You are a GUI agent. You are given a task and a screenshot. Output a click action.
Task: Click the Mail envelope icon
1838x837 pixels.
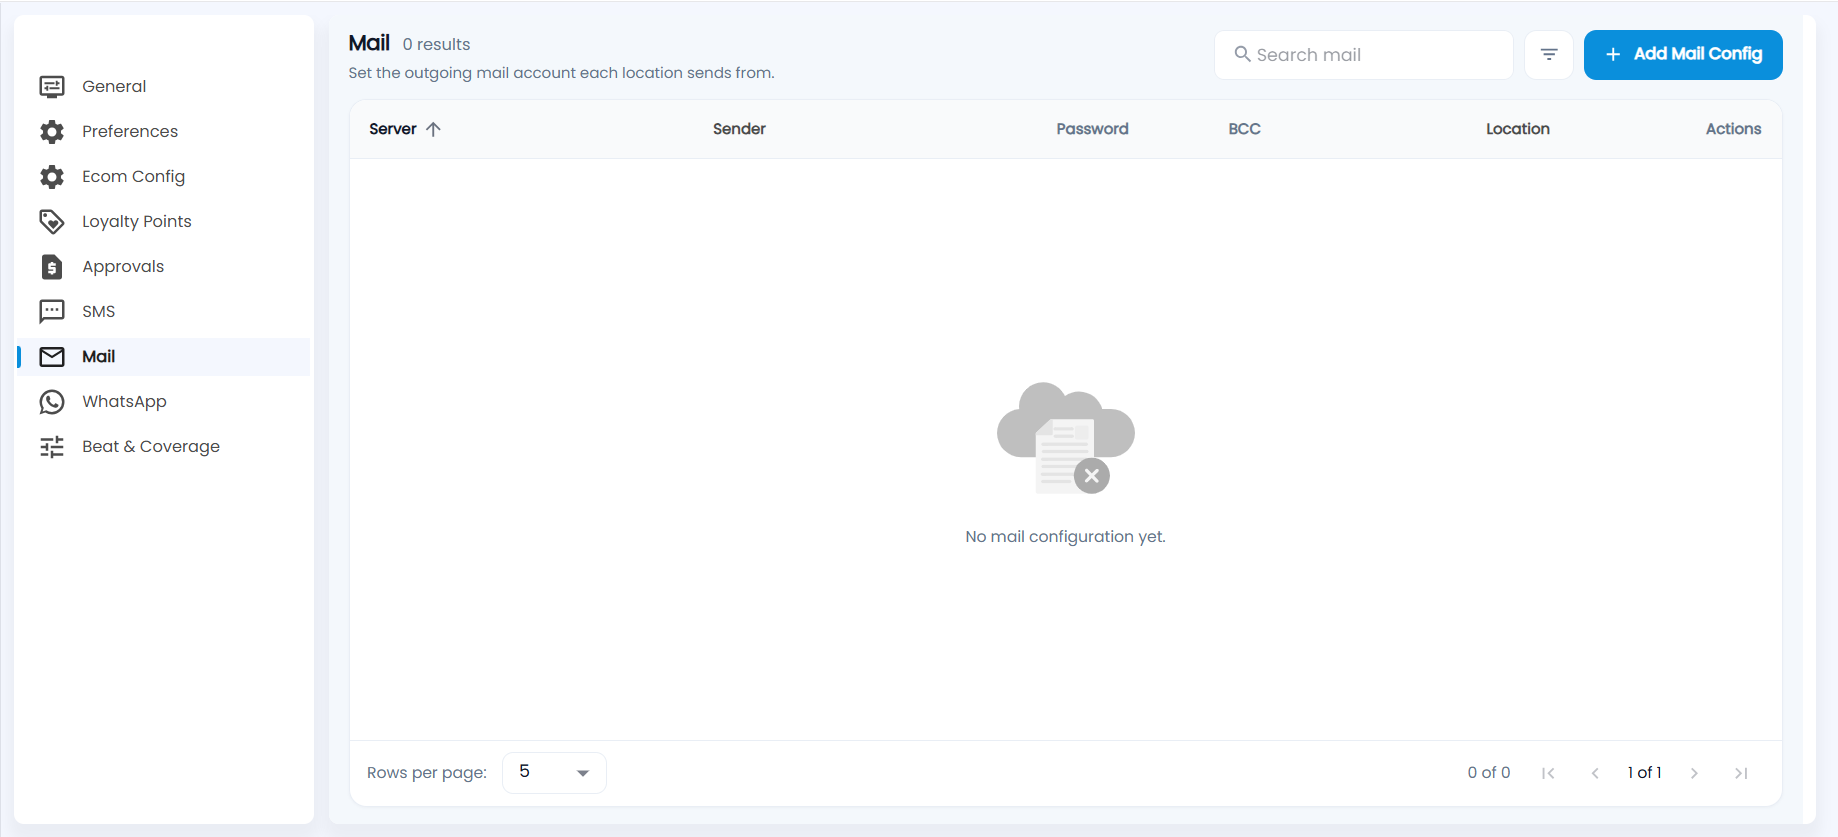click(x=52, y=357)
